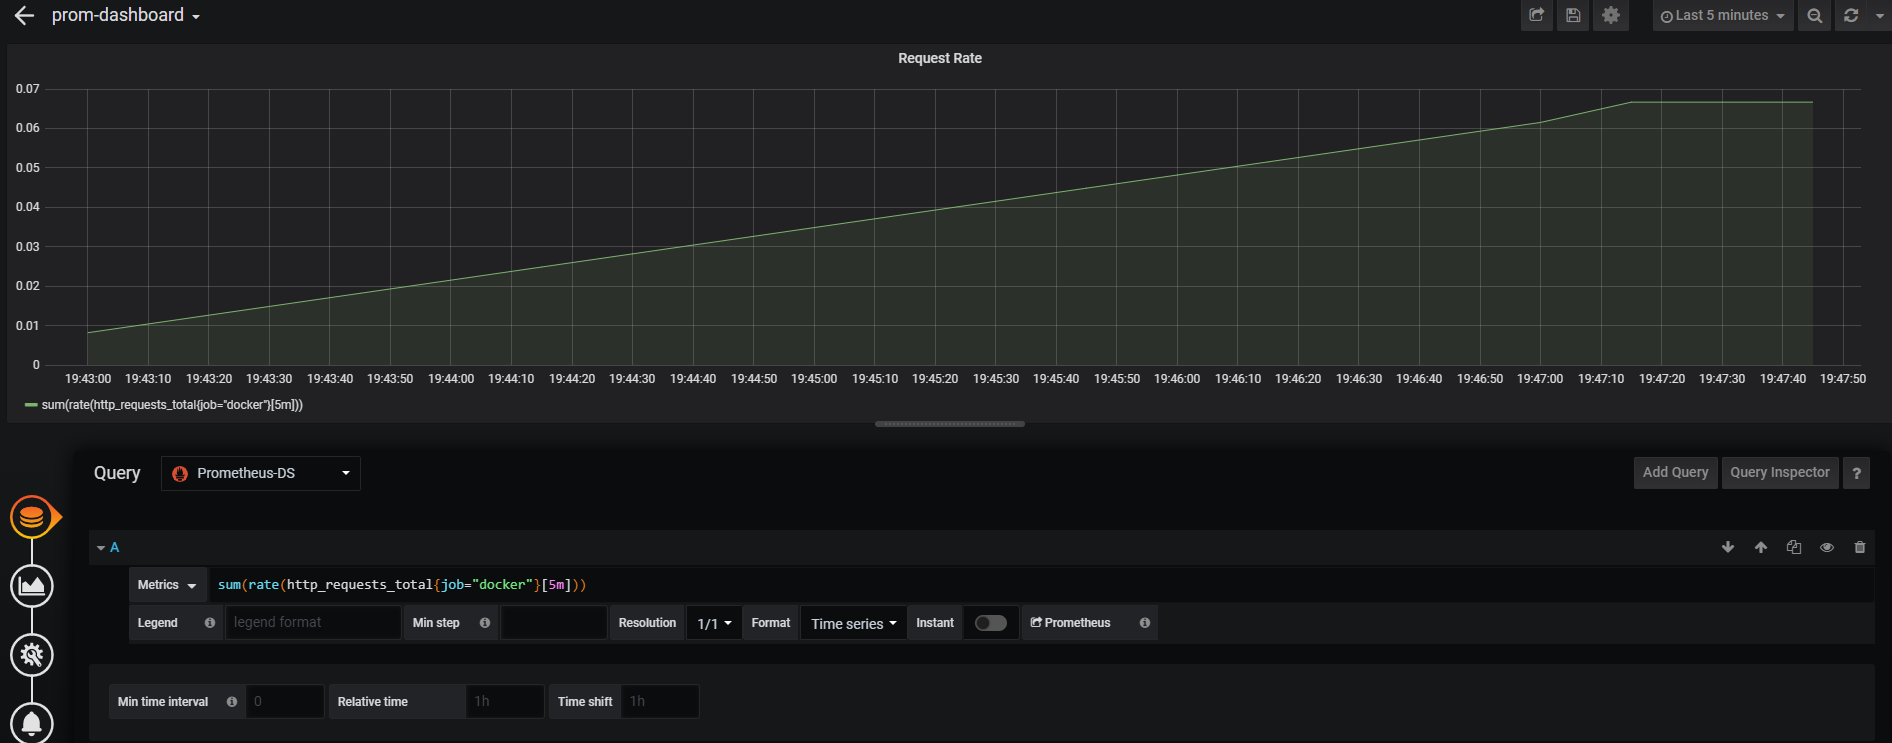Go back using the left arrow icon
The image size is (1892, 743).
point(25,16)
